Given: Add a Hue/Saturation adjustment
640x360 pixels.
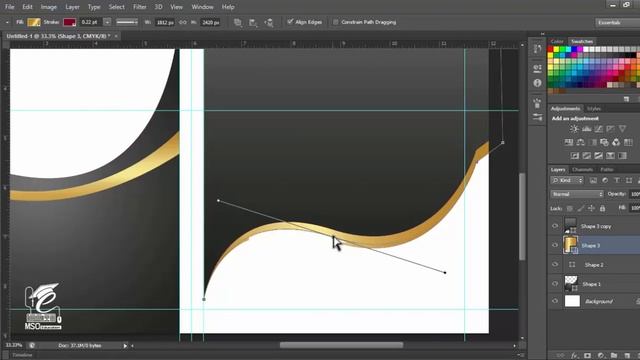Looking at the screenshot, I should click(x=569, y=142).
